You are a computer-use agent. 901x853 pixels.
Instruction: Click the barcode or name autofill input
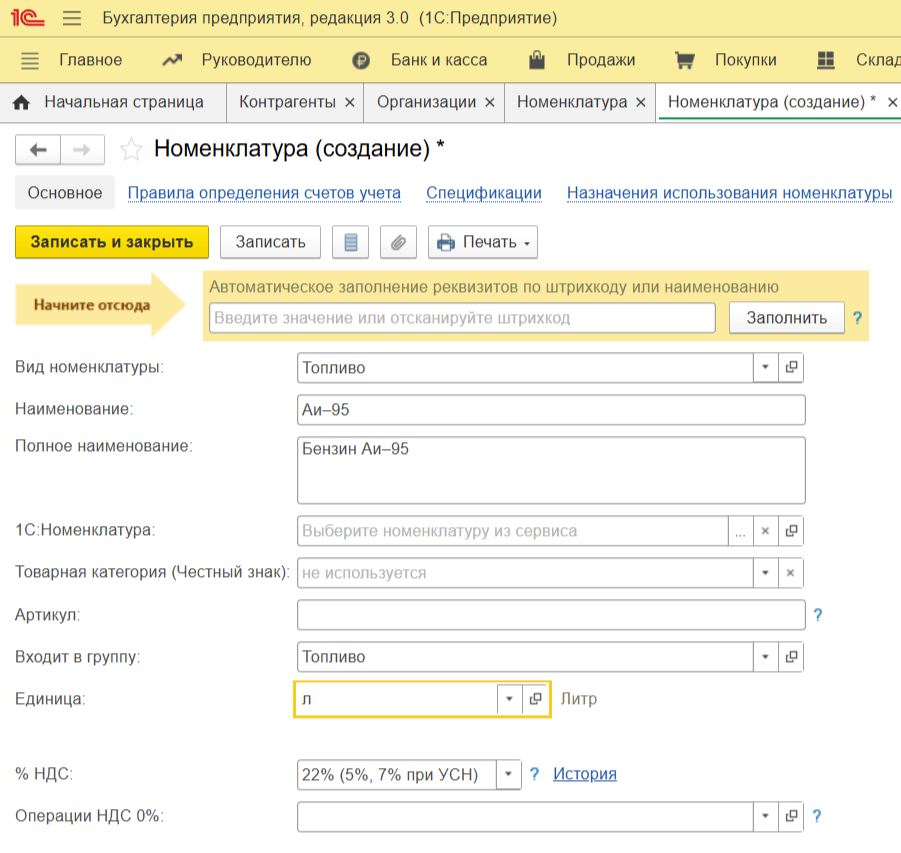(462, 318)
